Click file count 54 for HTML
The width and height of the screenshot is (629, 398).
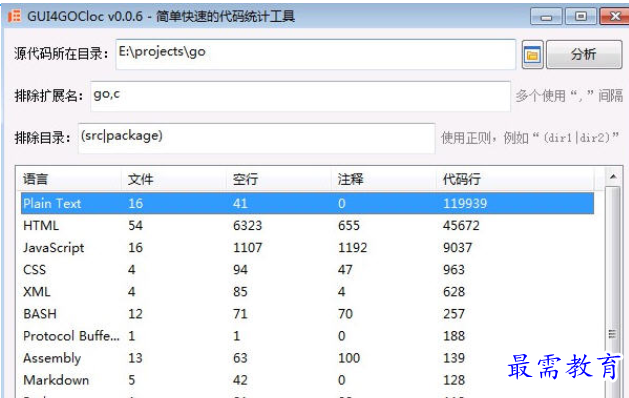tap(136, 225)
